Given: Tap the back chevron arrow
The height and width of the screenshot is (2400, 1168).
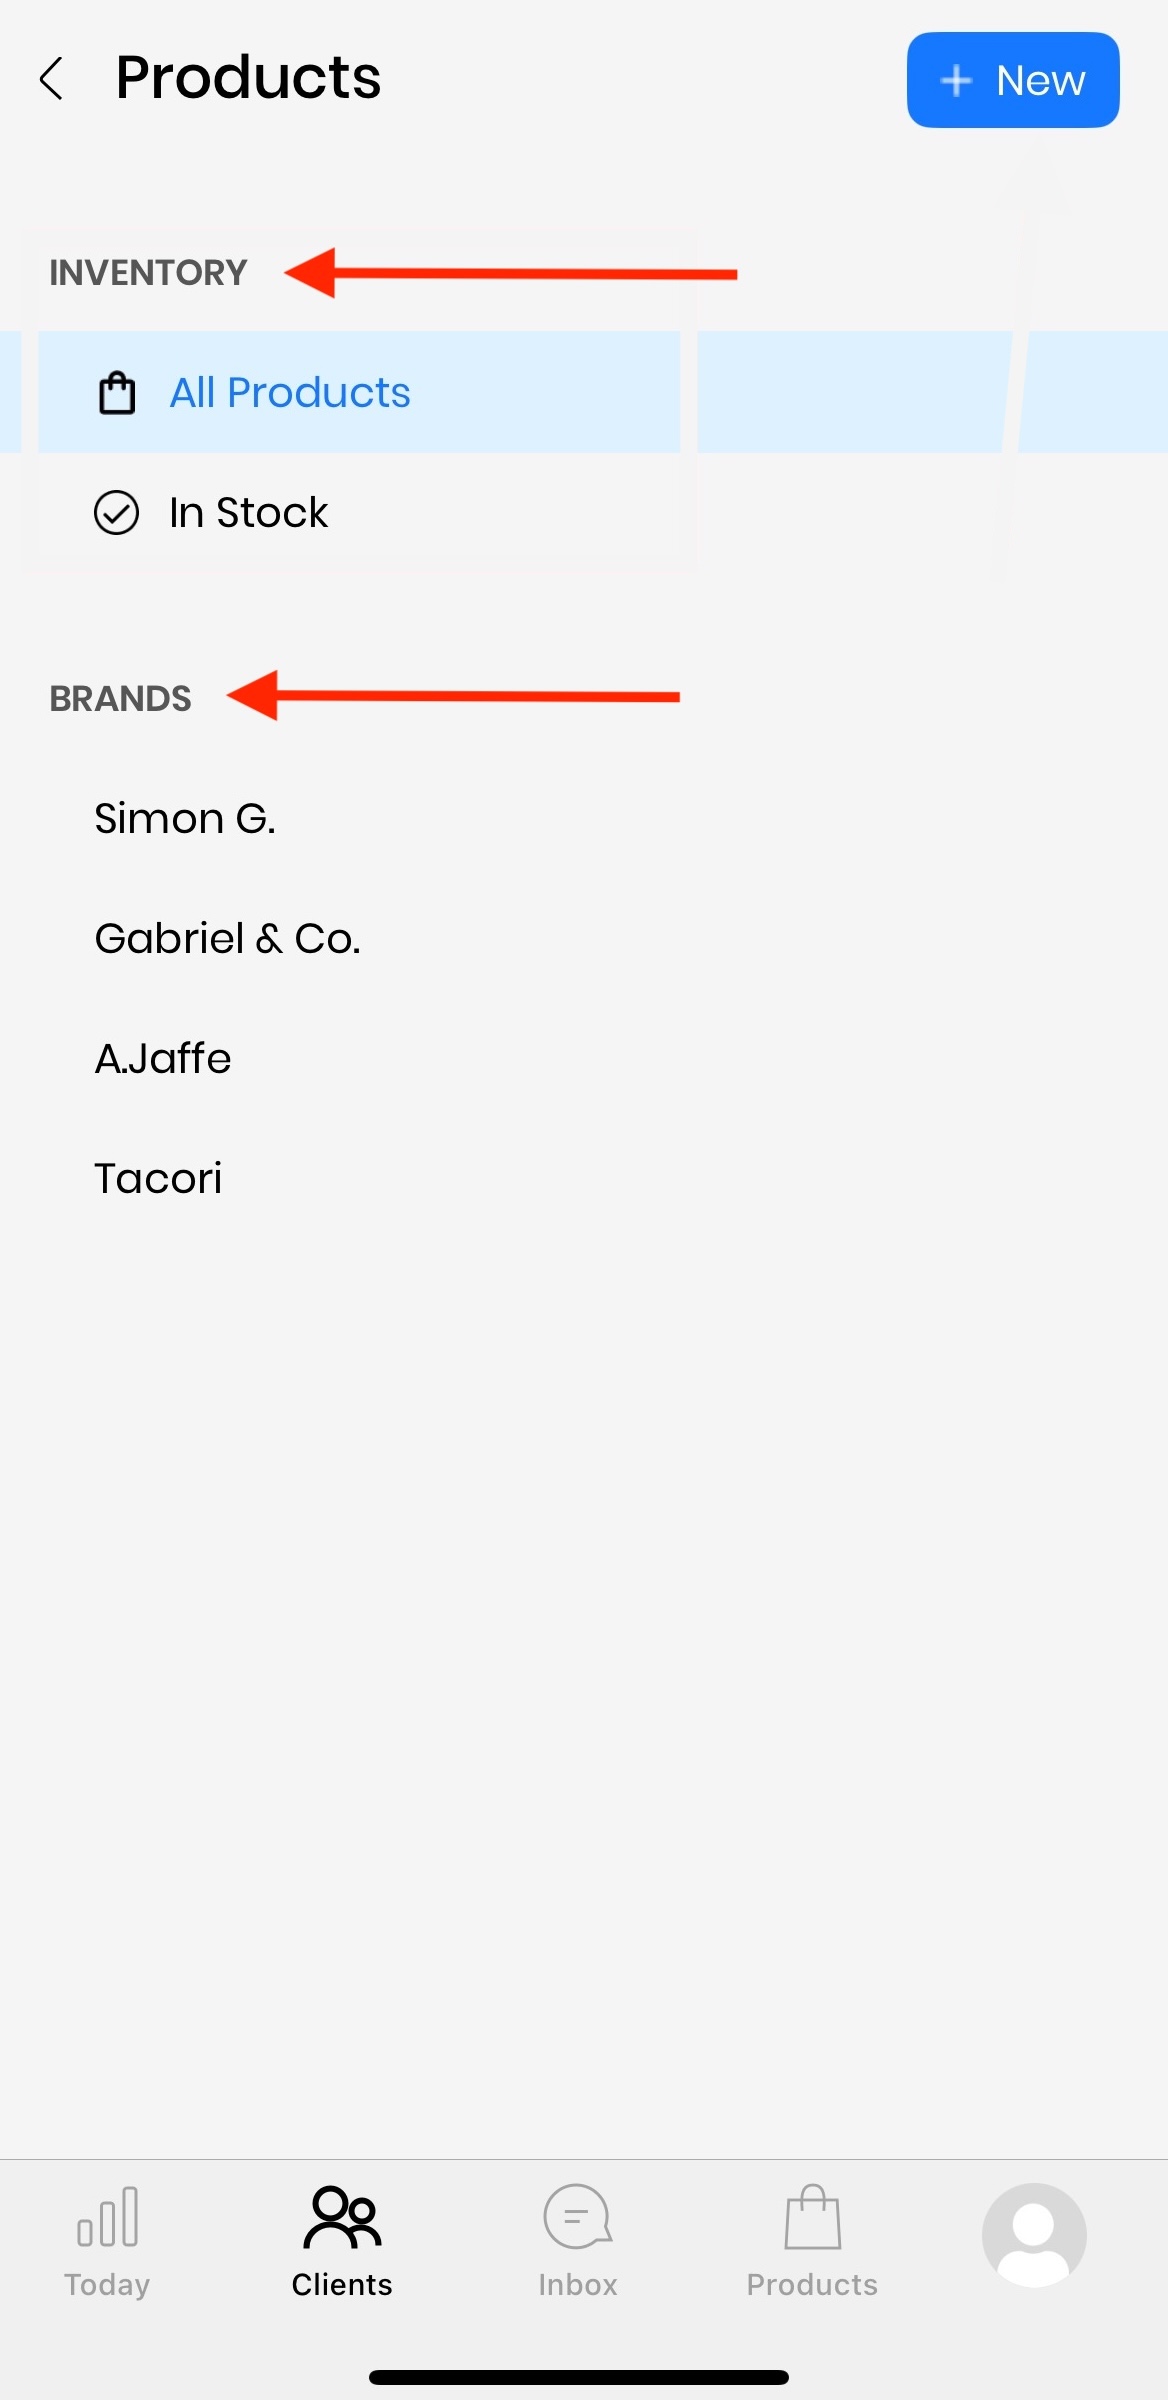Looking at the screenshot, I should pos(52,78).
